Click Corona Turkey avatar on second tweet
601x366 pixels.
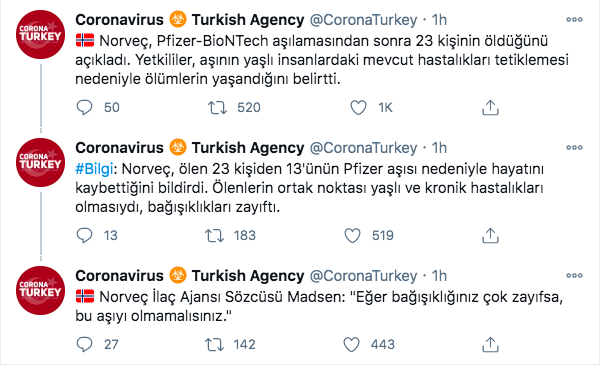(41, 162)
